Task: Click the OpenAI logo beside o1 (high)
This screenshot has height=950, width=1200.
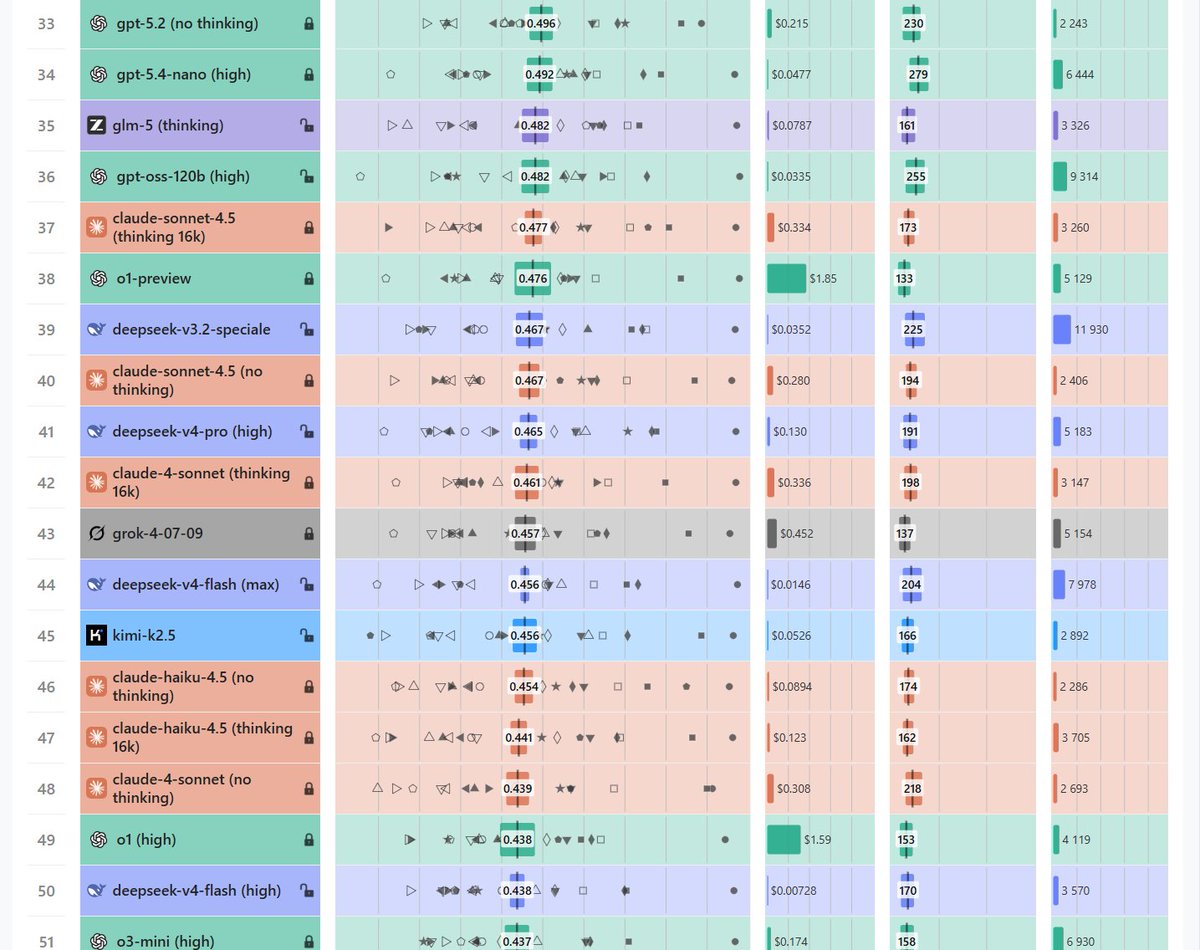Action: [98, 839]
